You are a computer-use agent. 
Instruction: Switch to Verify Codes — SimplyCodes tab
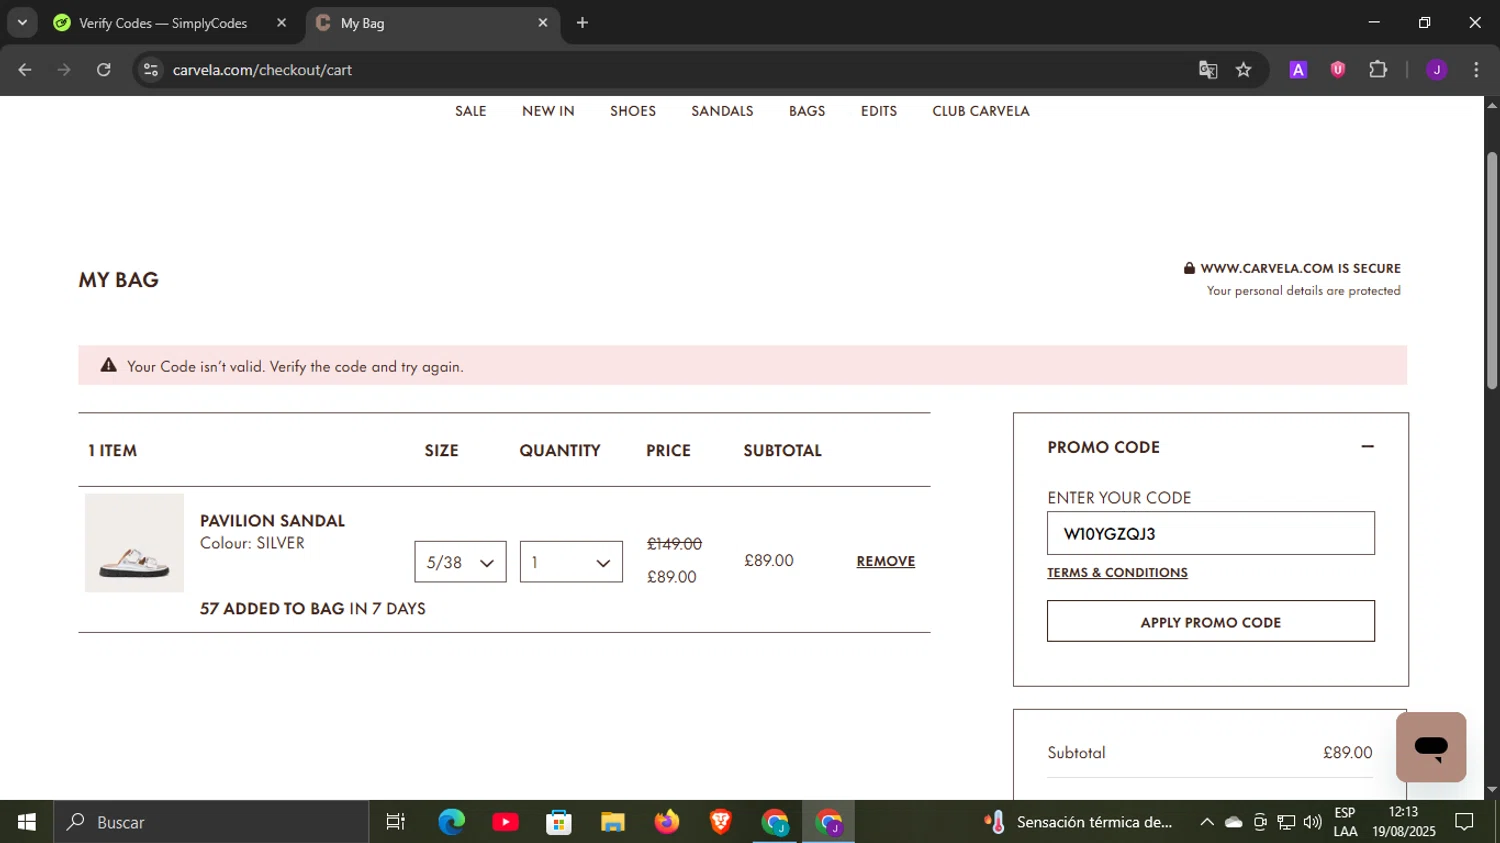[162, 23]
